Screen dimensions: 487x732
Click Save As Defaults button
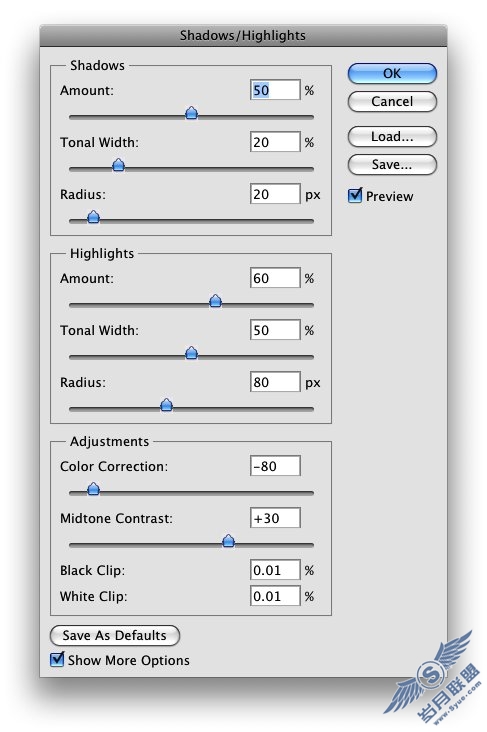(x=114, y=635)
